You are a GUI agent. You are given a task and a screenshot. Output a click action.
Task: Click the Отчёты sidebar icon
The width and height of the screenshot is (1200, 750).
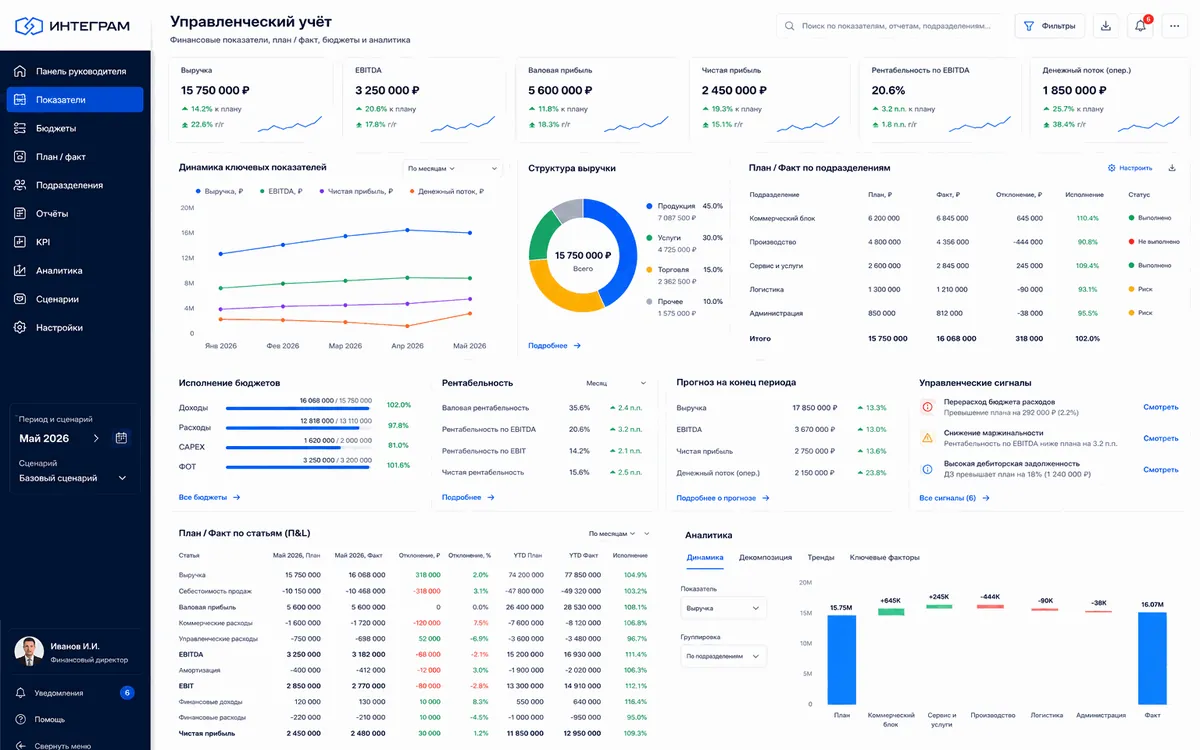pyautogui.click(x=20, y=213)
